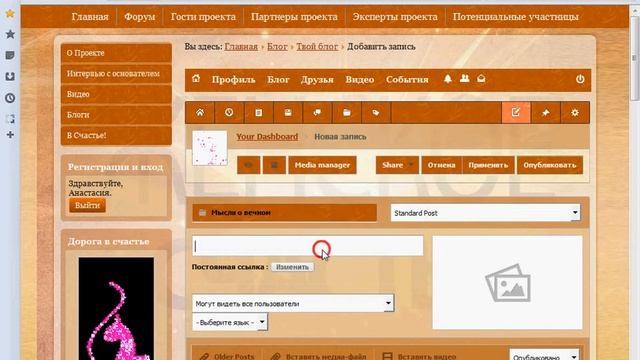The image size is (640, 360).
Task: Open the blog settings gear icon
Action: 575,113
